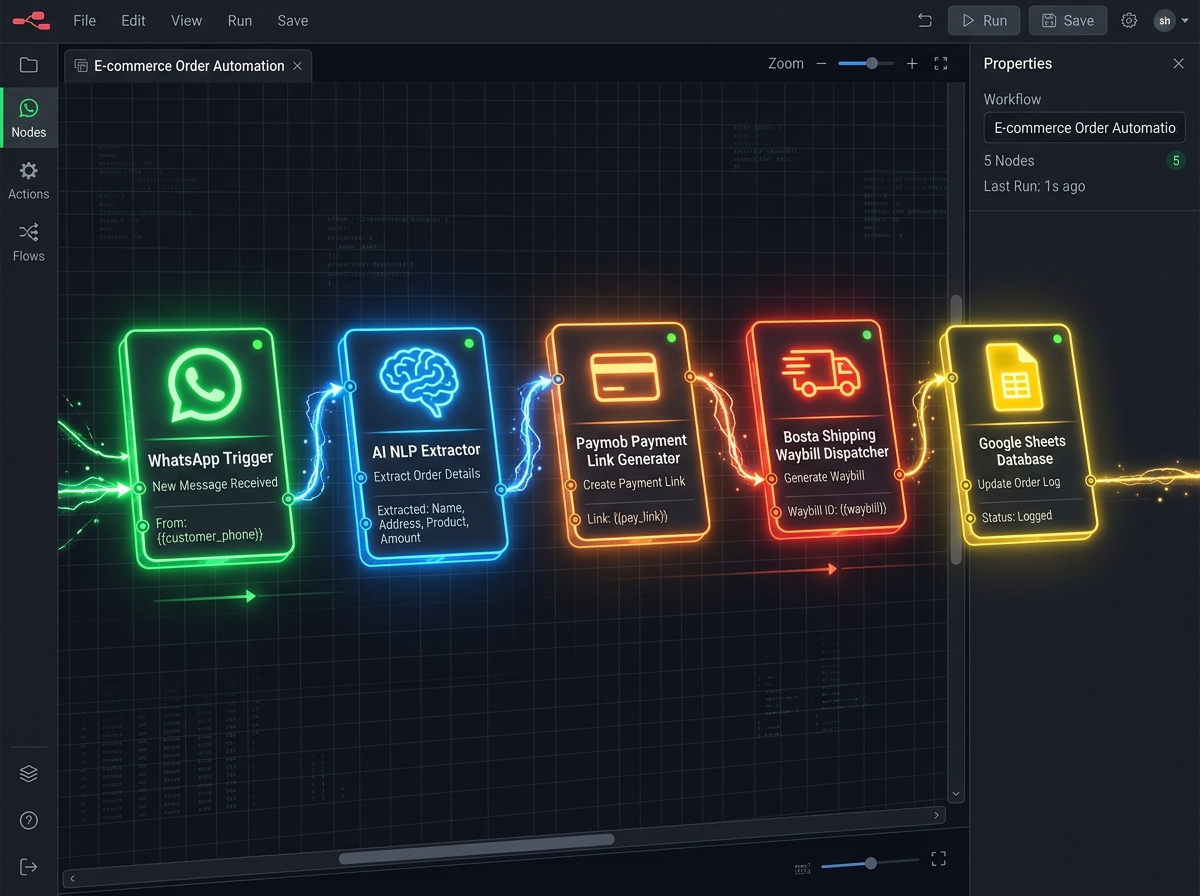Select the Nodes sidebar item
The image size is (1200, 896).
(x=29, y=118)
